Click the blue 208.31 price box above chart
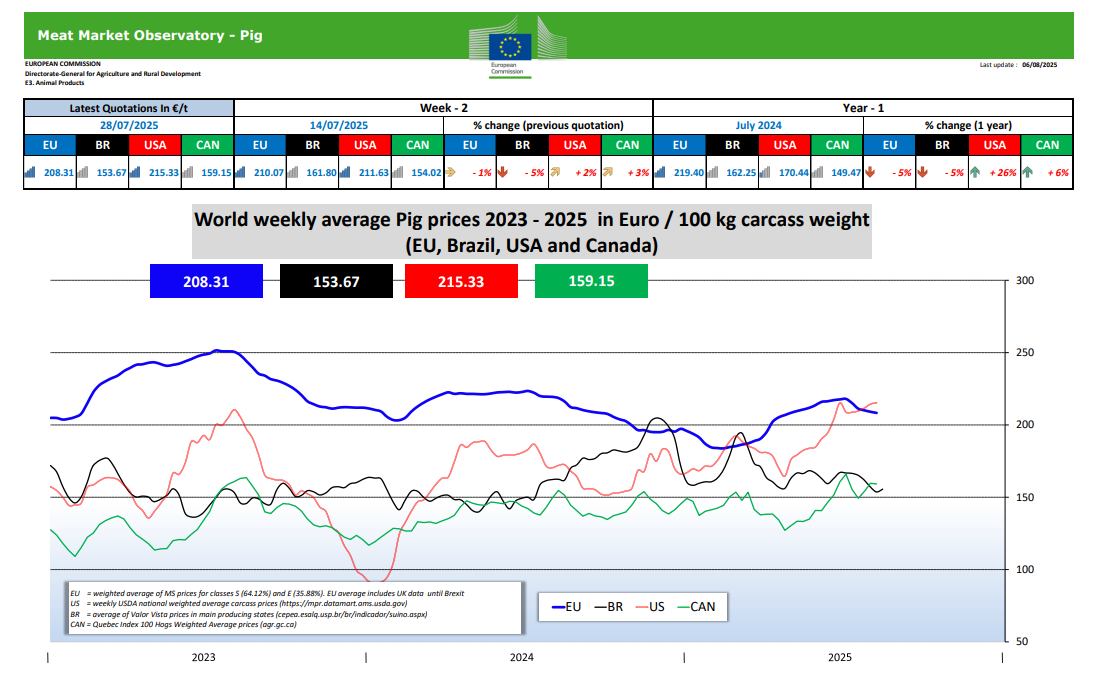This screenshot has width=1100, height=700. tap(206, 282)
